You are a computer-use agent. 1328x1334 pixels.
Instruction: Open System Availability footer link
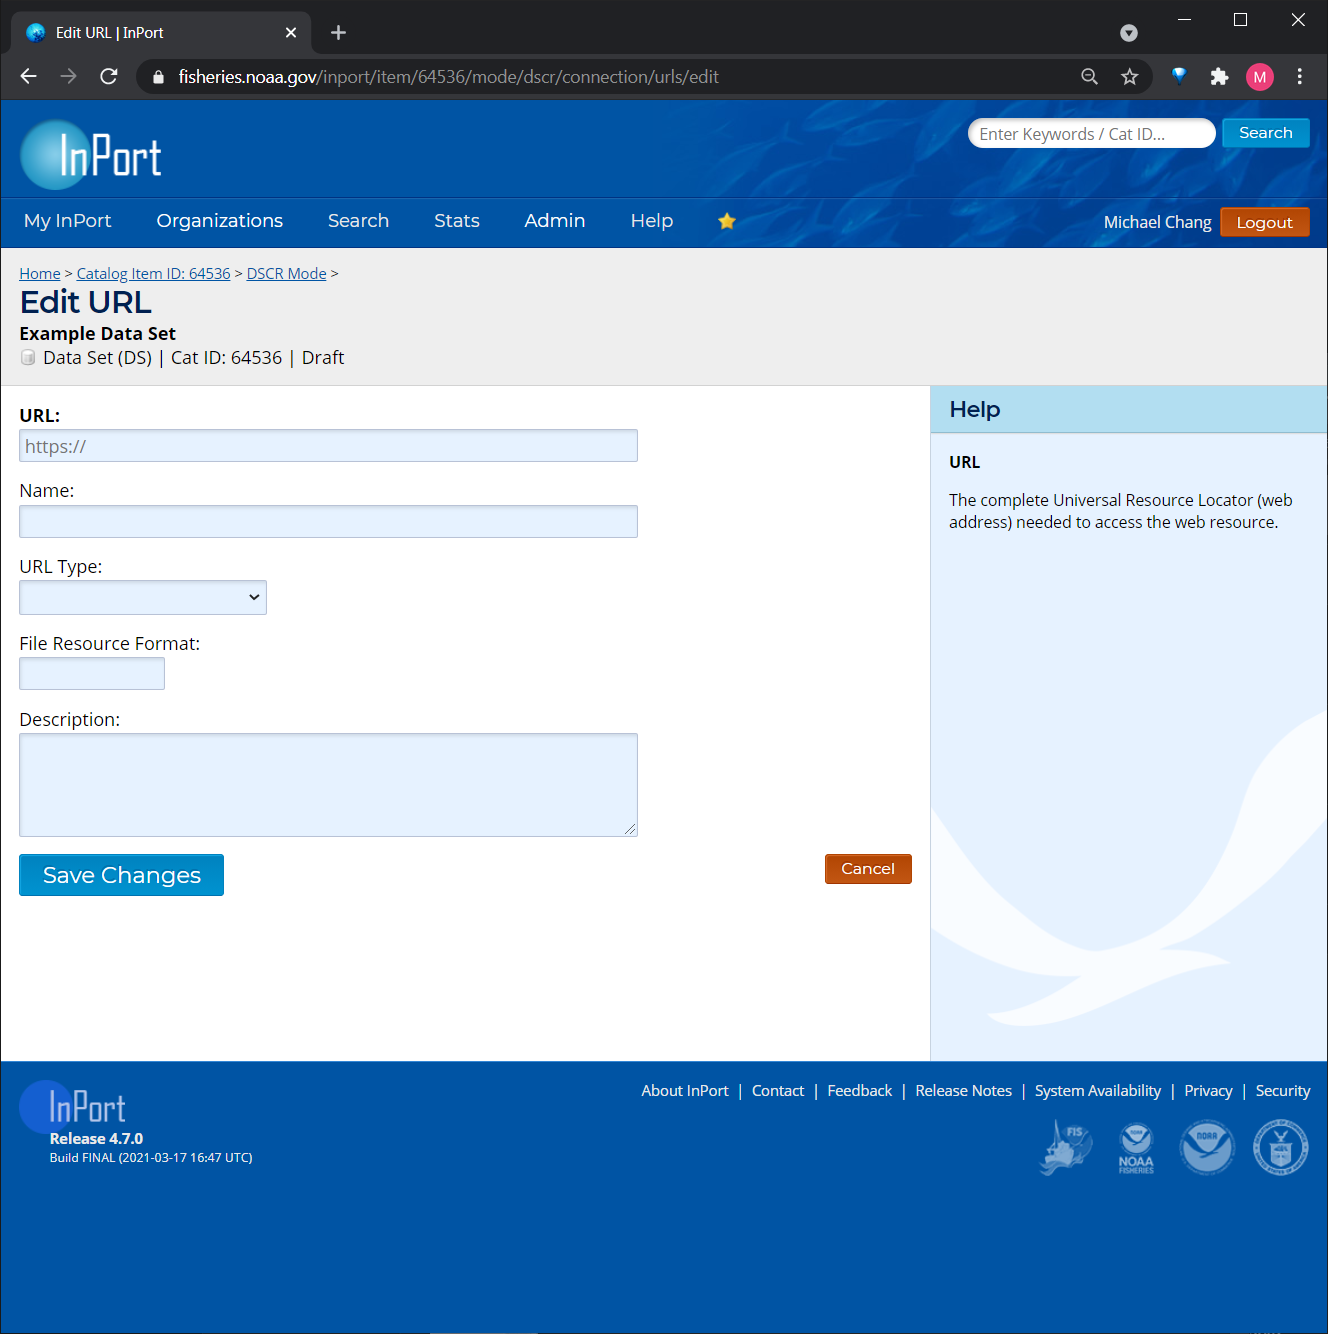[x=1098, y=1091]
